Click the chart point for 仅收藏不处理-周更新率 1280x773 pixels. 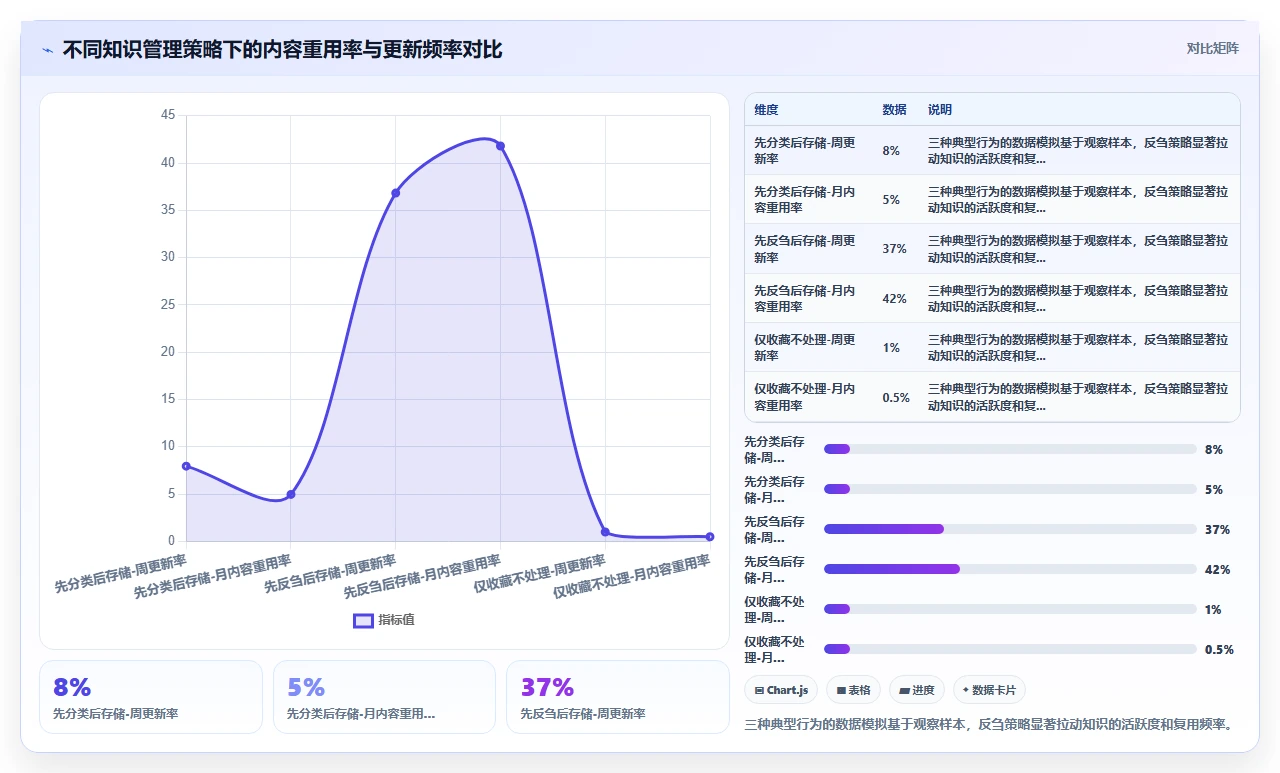pyautogui.click(x=605, y=532)
